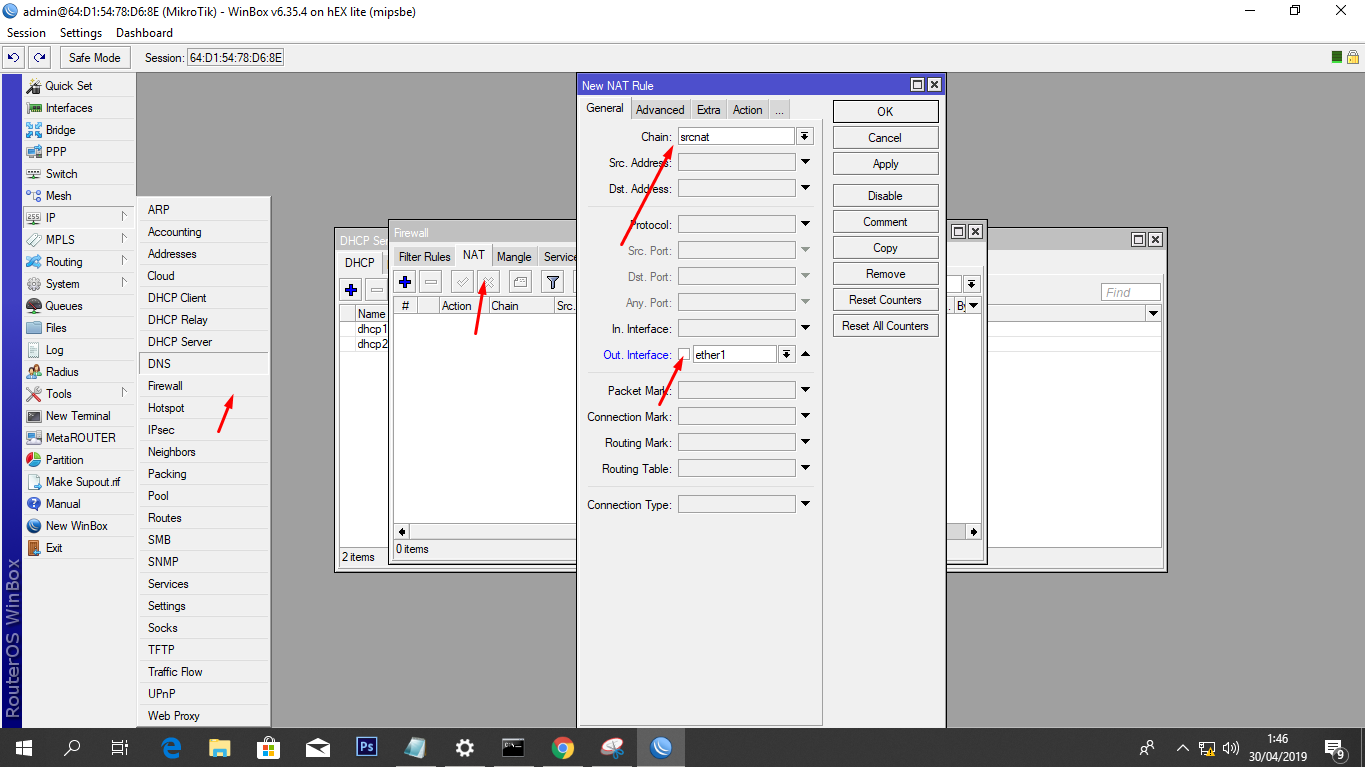The width and height of the screenshot is (1365, 767).
Task: Select DNS in IP submenu
Action: click(x=204, y=364)
